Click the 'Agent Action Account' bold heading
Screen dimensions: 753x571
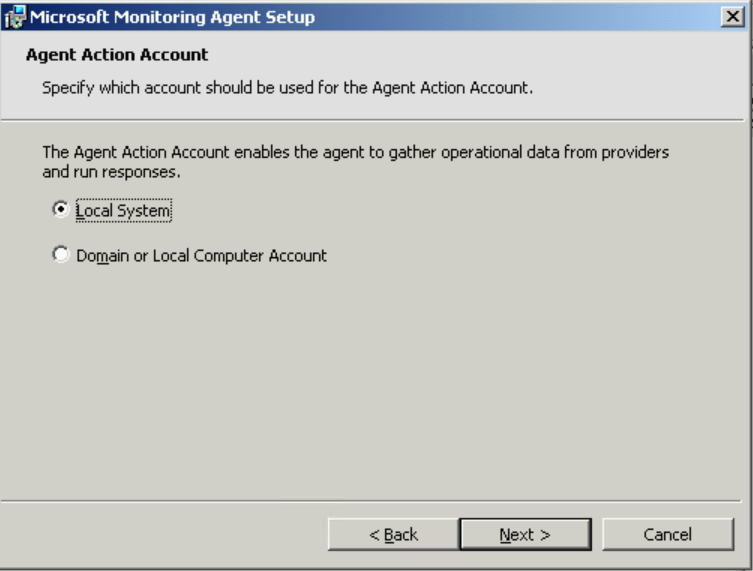point(117,55)
